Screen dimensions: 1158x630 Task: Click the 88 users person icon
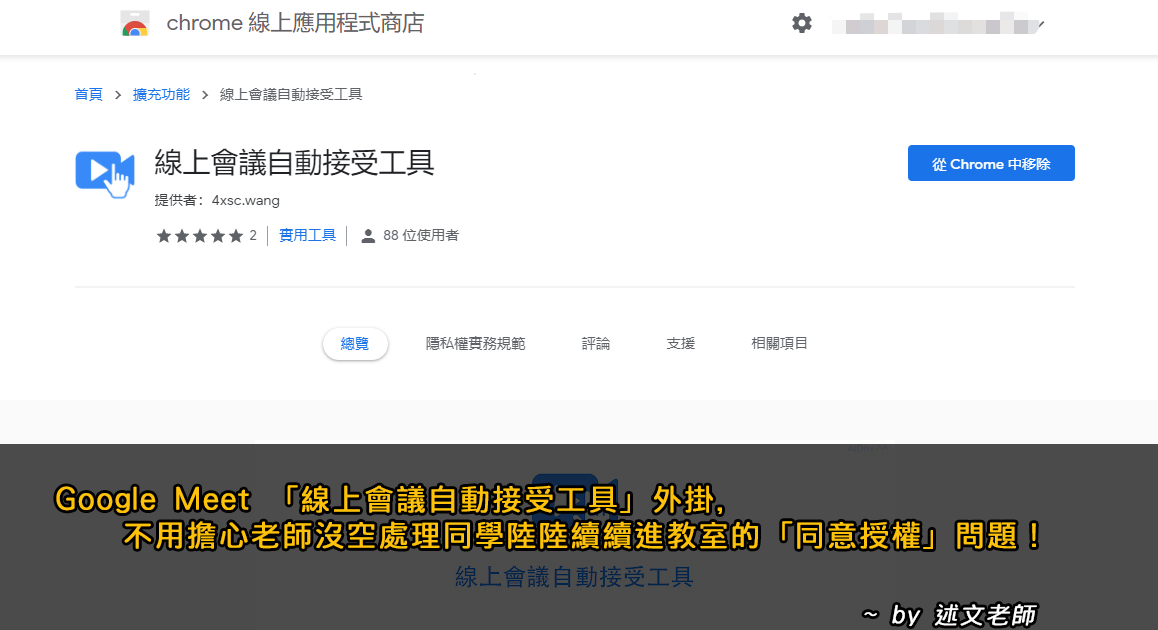368,236
